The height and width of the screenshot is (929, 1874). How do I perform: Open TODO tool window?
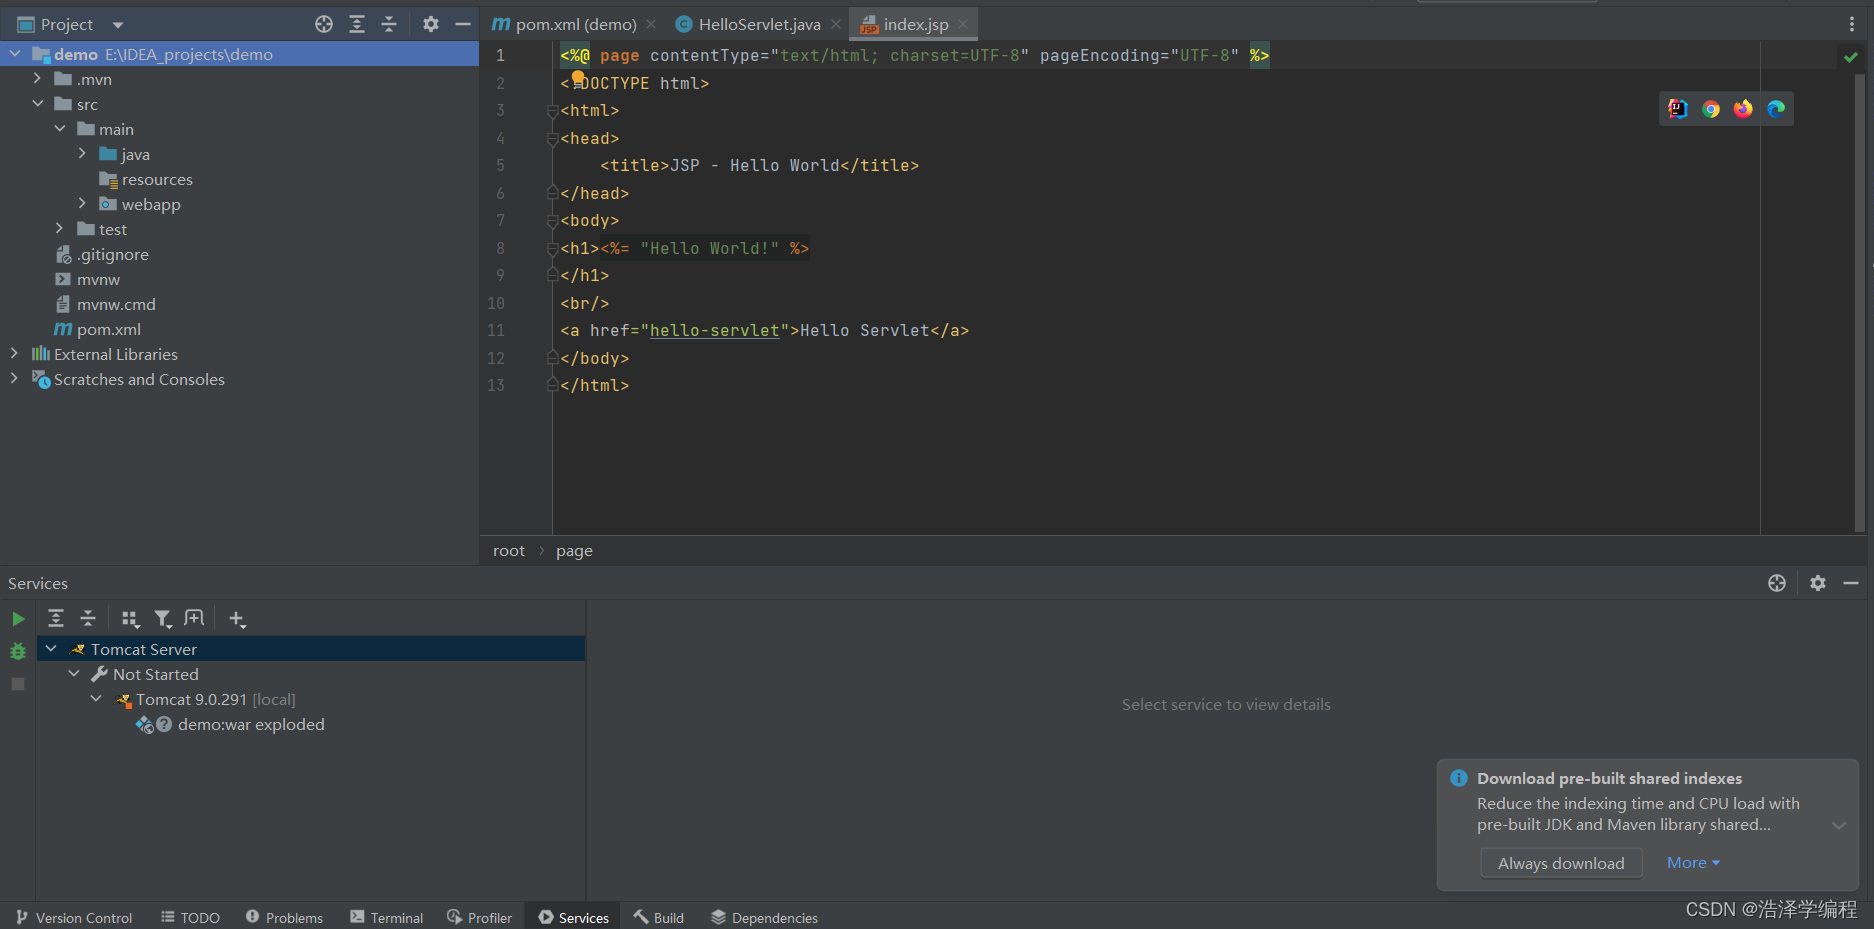[x=190, y=918]
